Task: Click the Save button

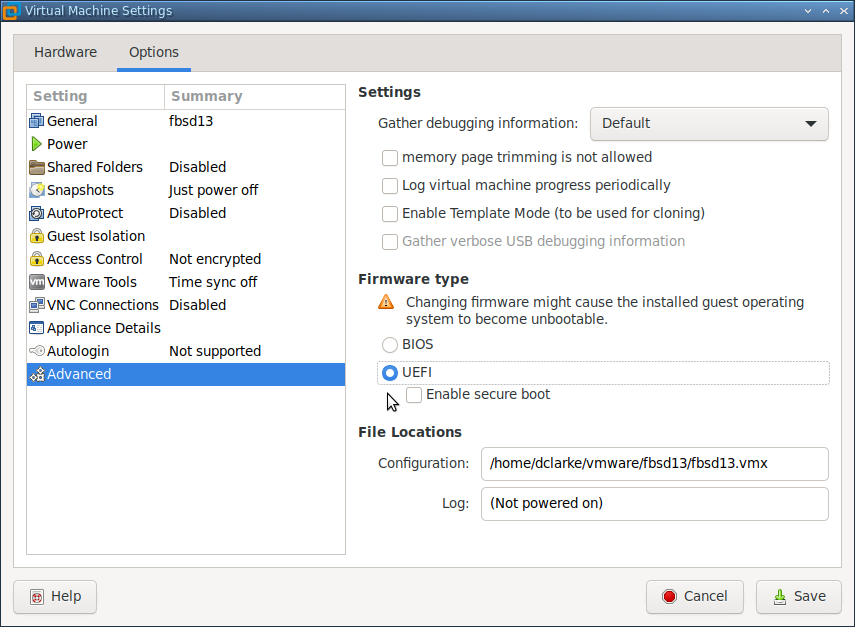Action: (x=799, y=597)
